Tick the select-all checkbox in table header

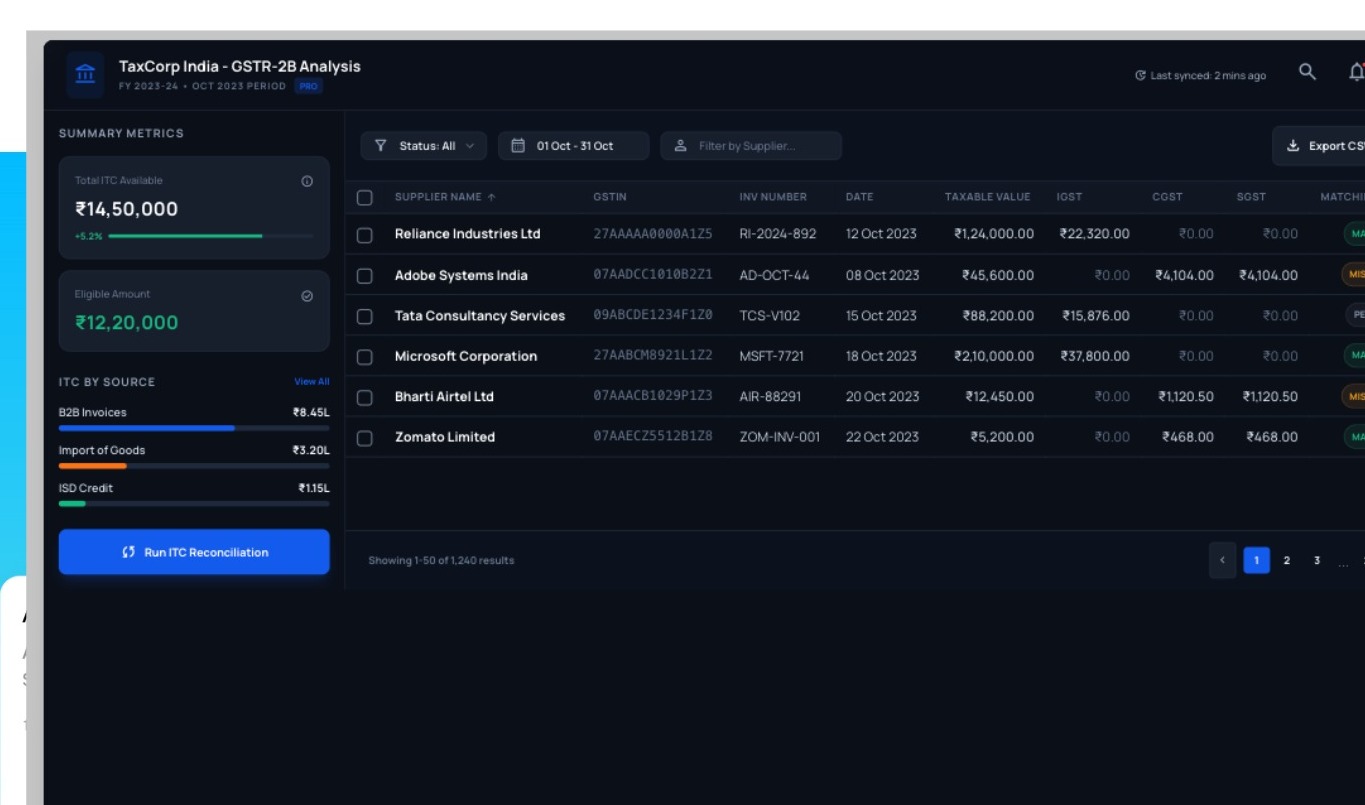[365, 198]
